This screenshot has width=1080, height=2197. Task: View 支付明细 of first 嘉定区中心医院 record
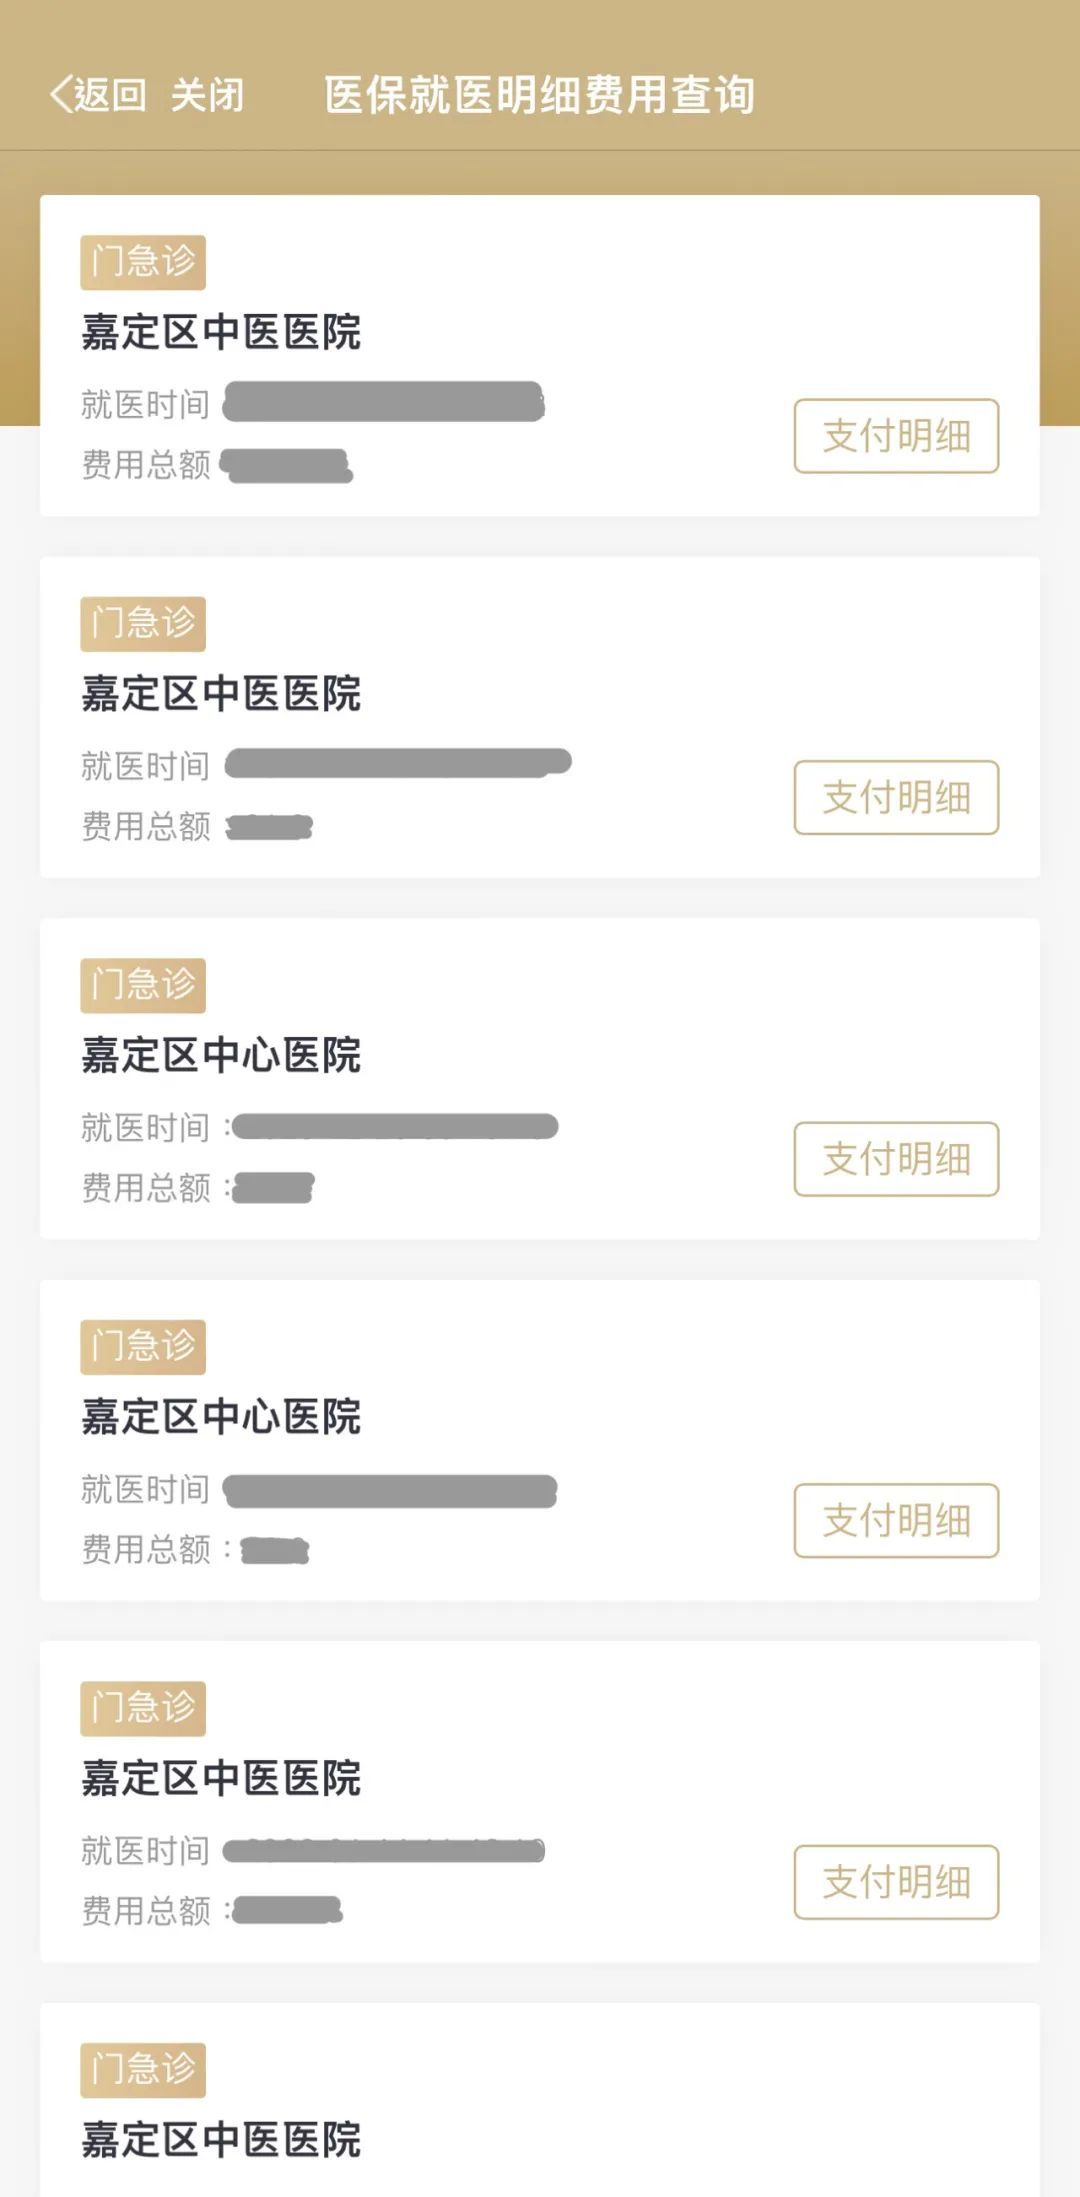(896, 1159)
